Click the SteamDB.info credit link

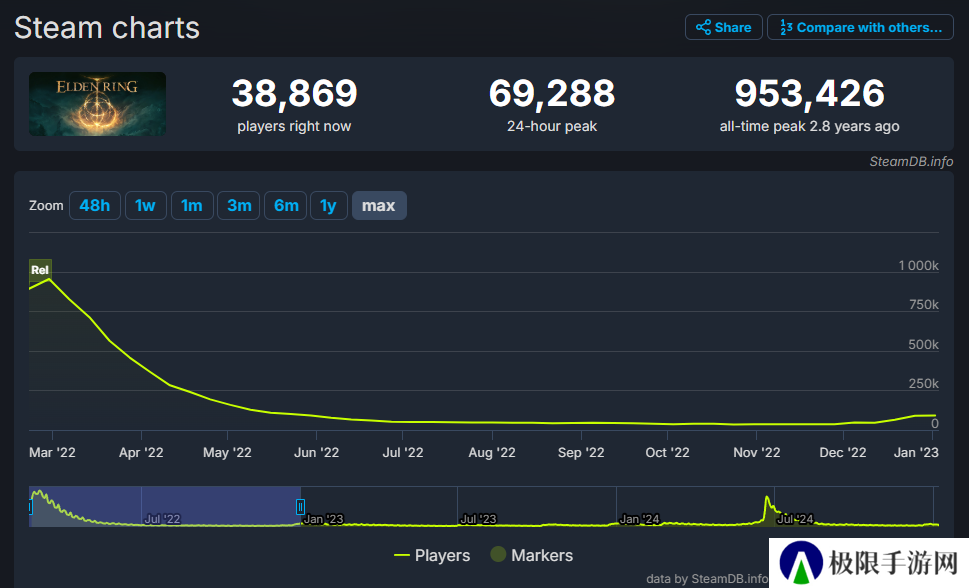(911, 161)
